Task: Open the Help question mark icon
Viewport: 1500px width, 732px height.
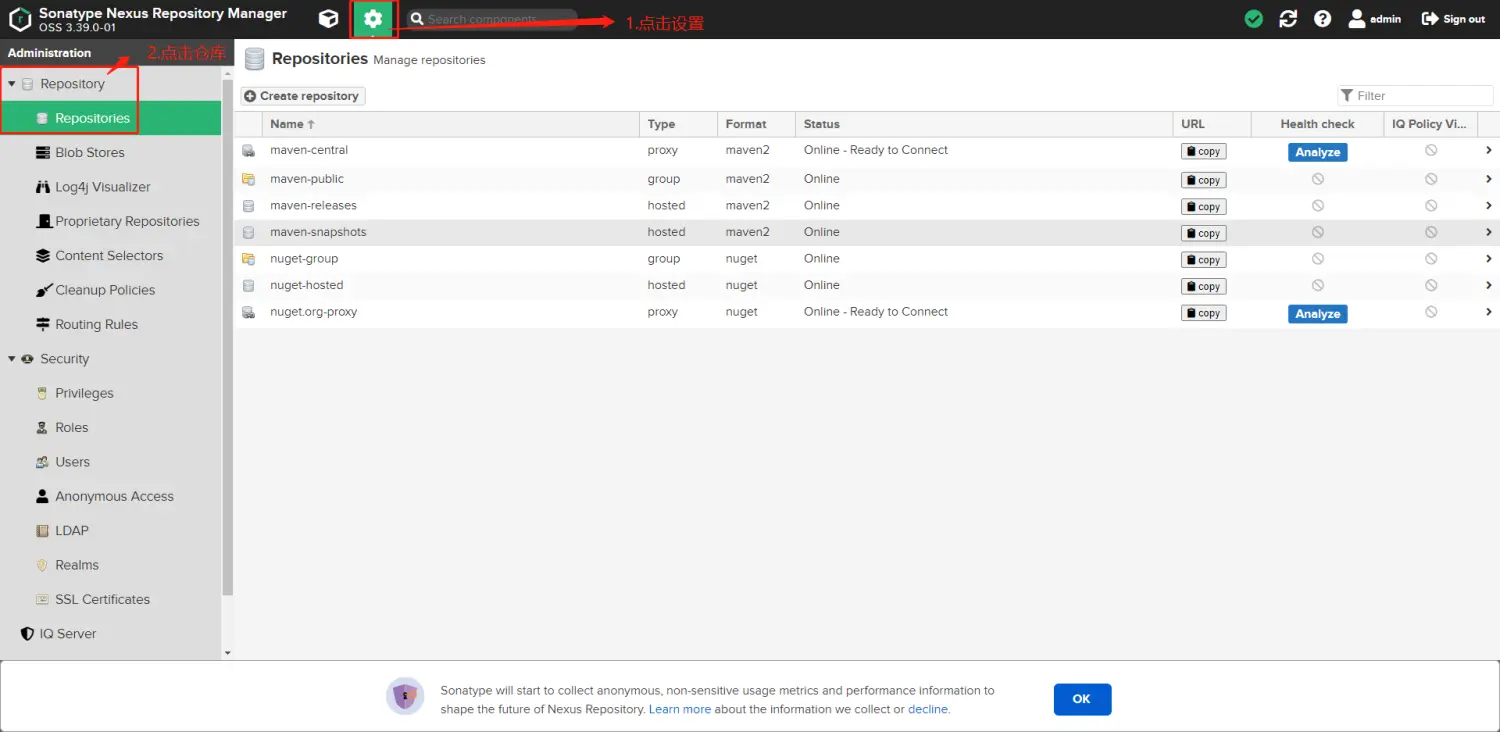Action: 1322,19
